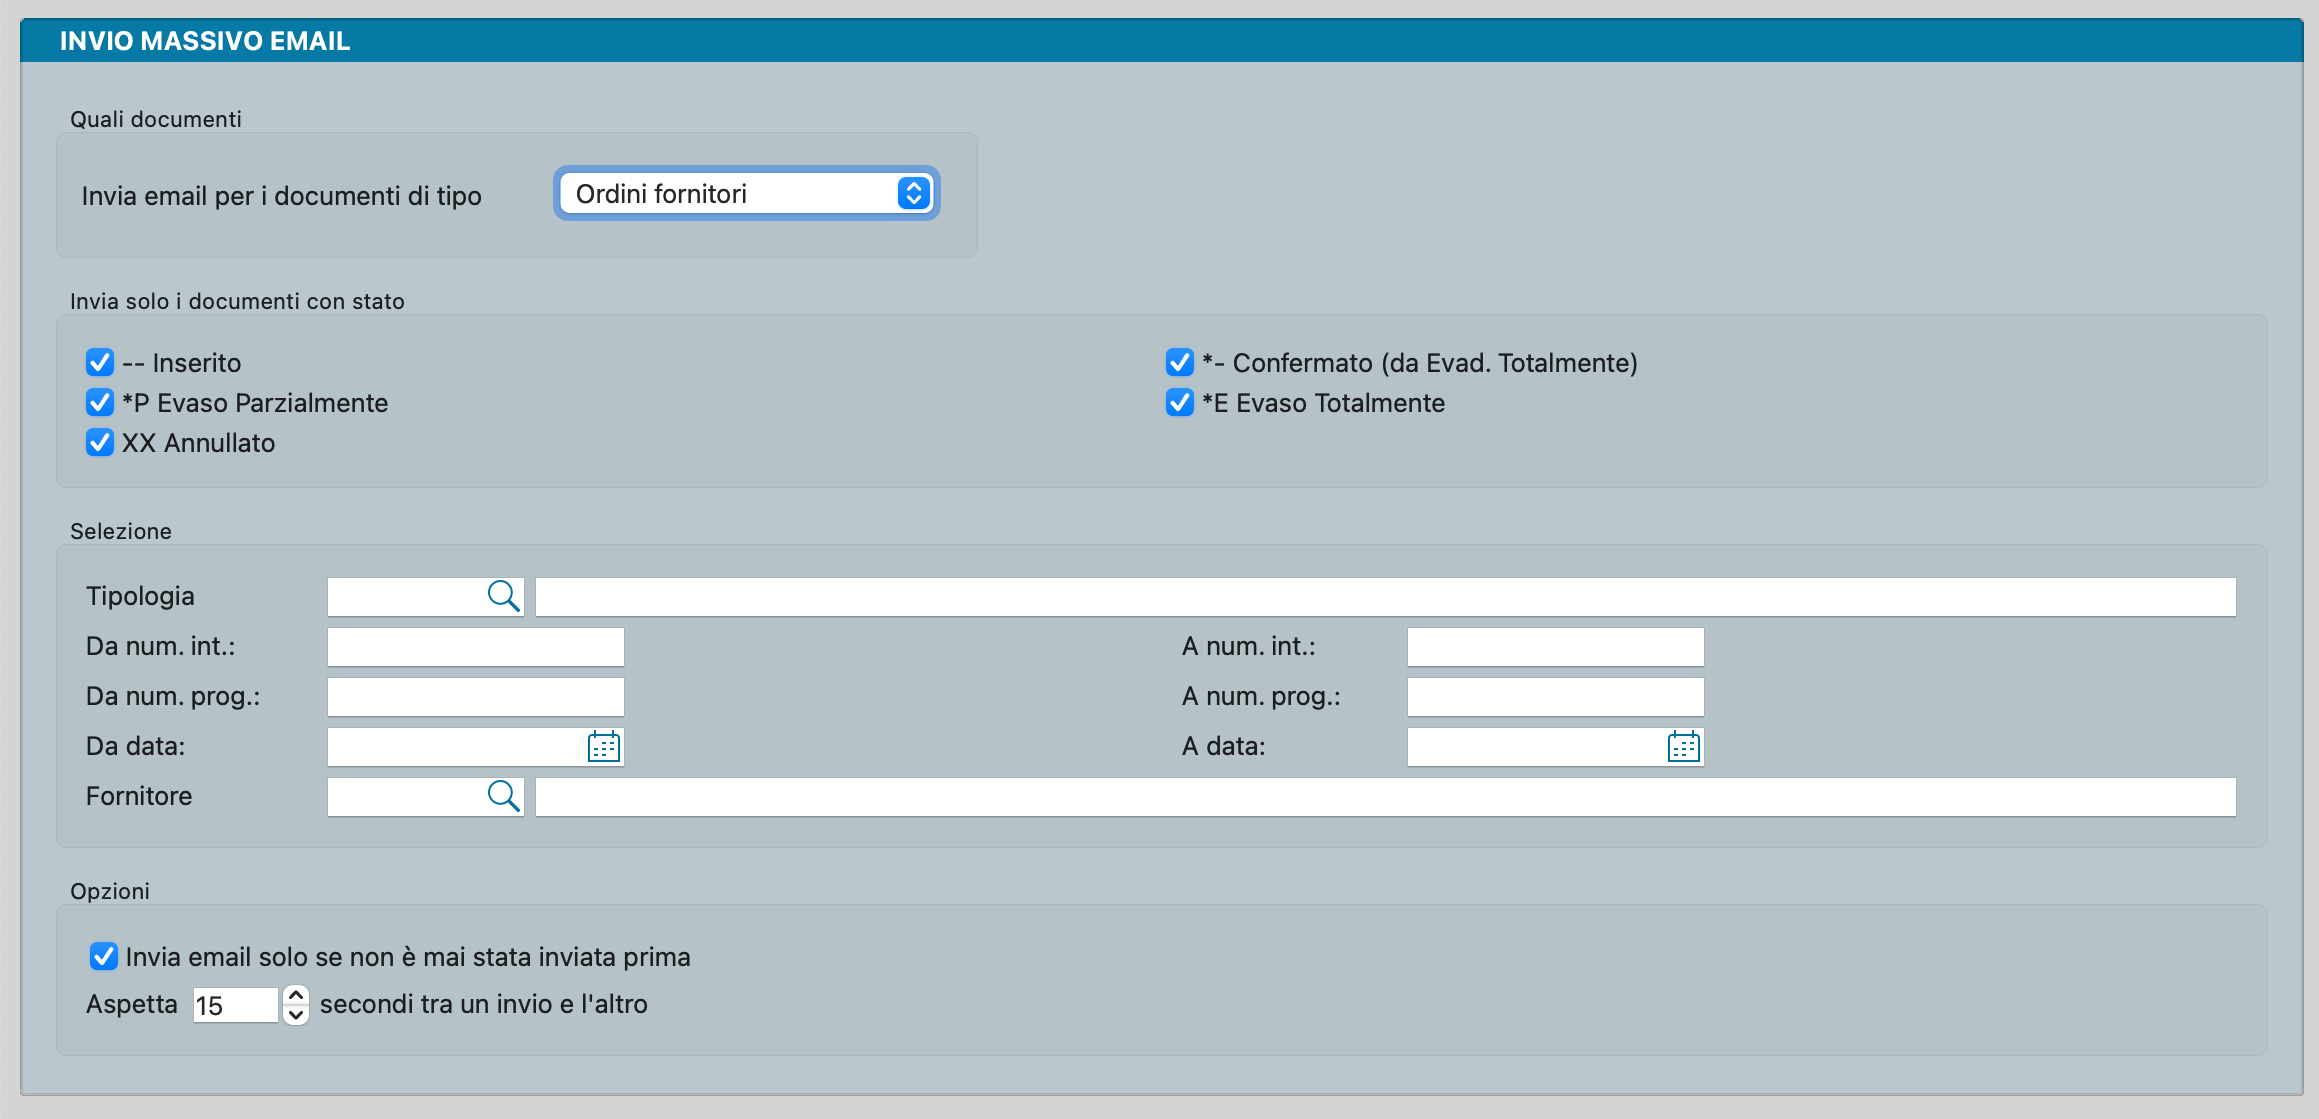
Task: Click the 'secondi tra un invio e l'altro' text
Action: (484, 1004)
